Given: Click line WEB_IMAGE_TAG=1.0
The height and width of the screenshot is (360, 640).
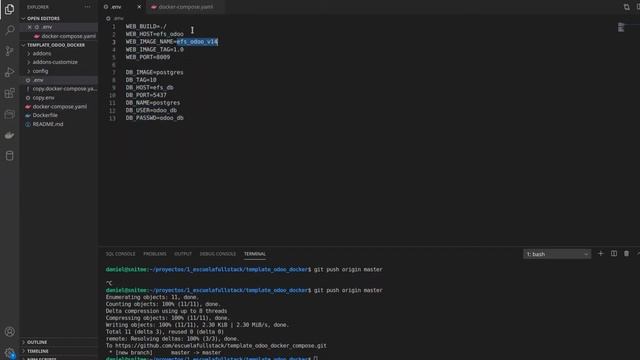Looking at the screenshot, I should pos(154,49).
